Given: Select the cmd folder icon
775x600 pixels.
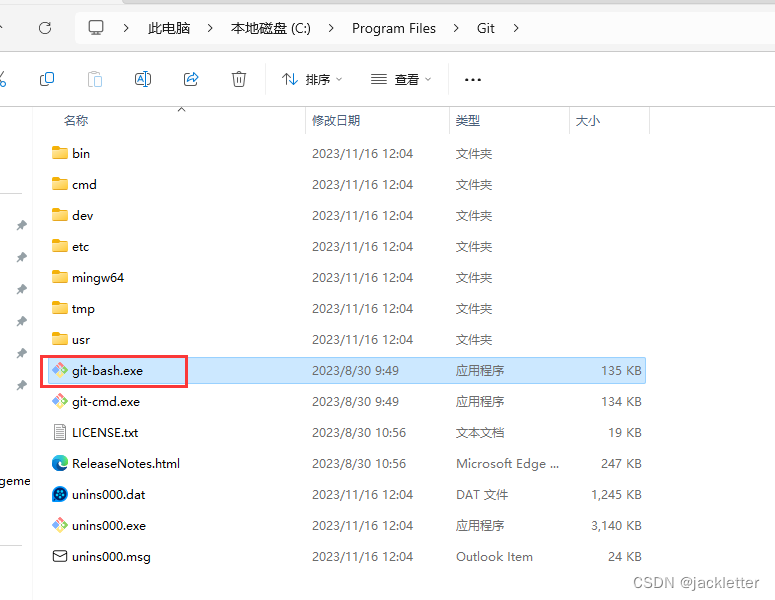Looking at the screenshot, I should (60, 184).
